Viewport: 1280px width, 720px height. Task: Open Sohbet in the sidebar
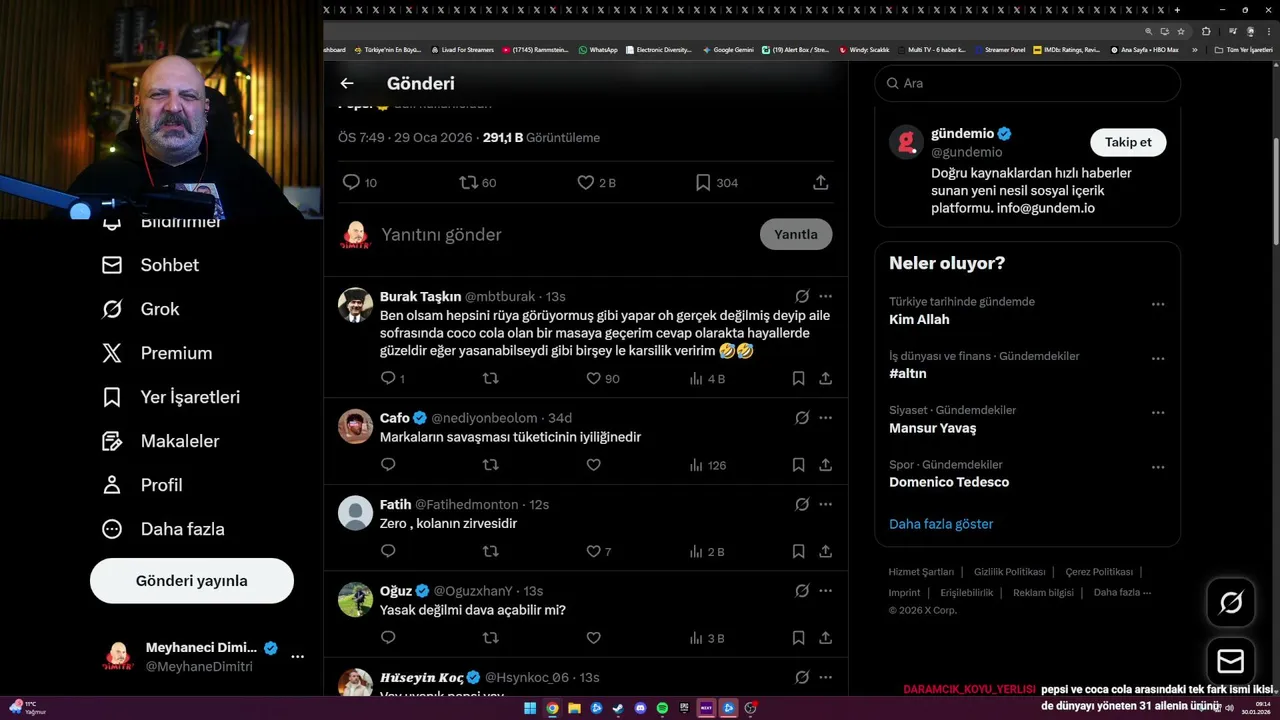[x=151, y=265]
